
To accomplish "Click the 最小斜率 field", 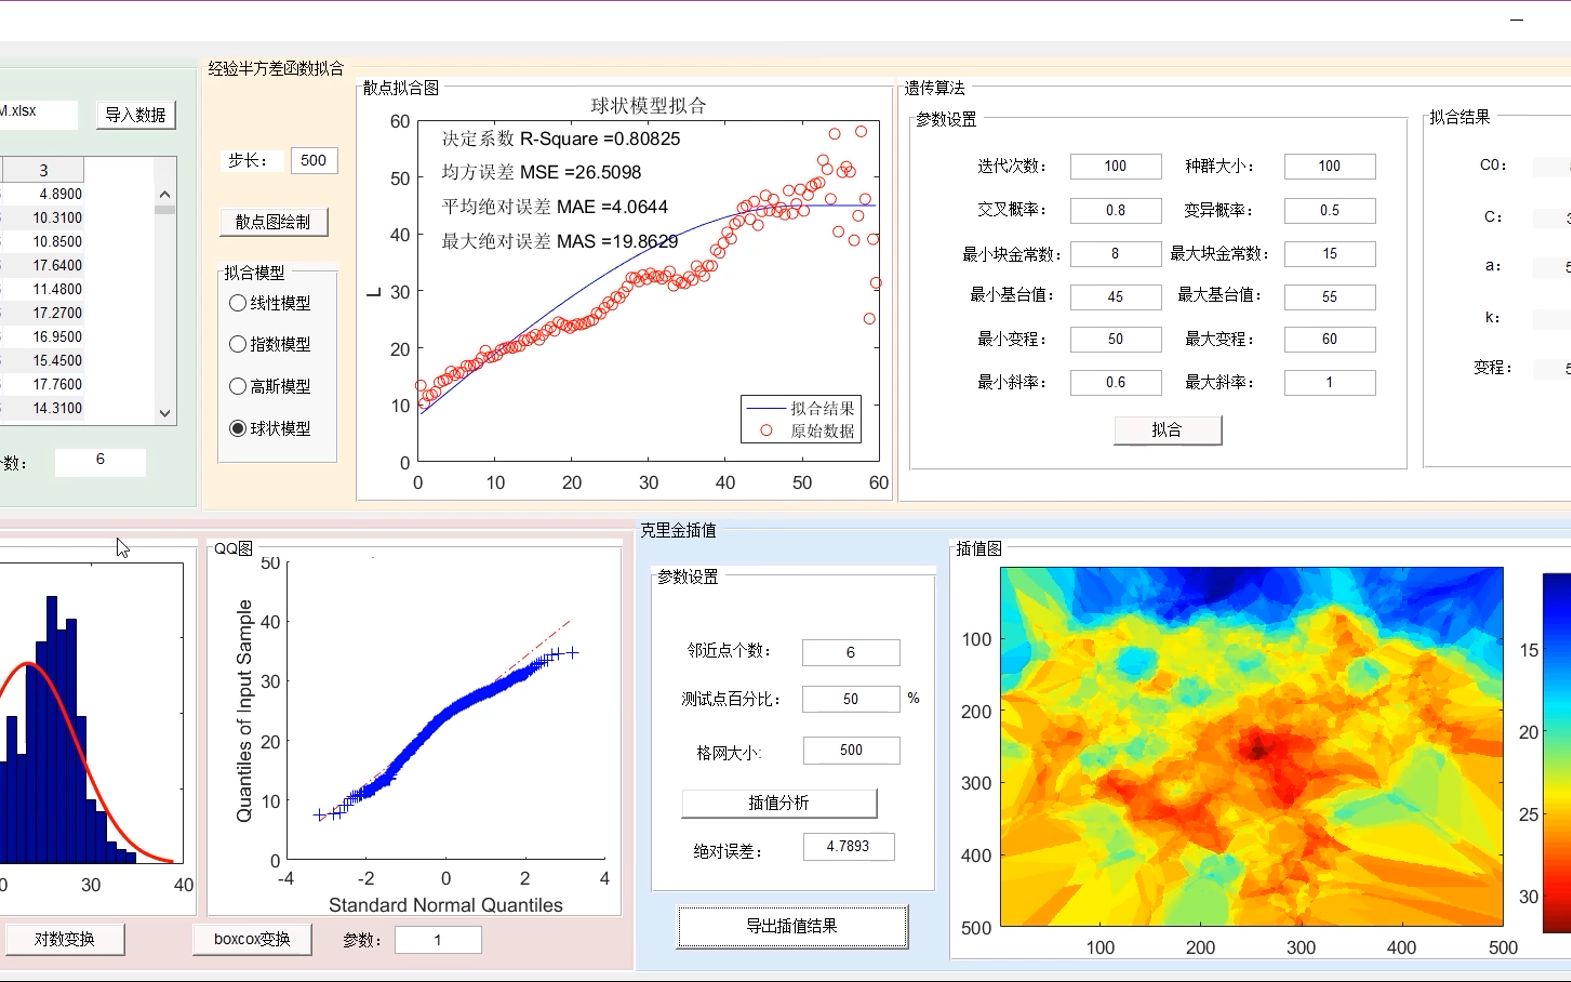I will pyautogui.click(x=1116, y=382).
